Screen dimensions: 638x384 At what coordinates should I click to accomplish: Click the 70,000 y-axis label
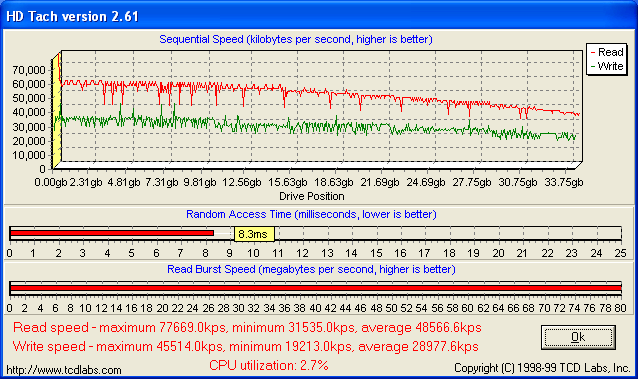click(28, 70)
